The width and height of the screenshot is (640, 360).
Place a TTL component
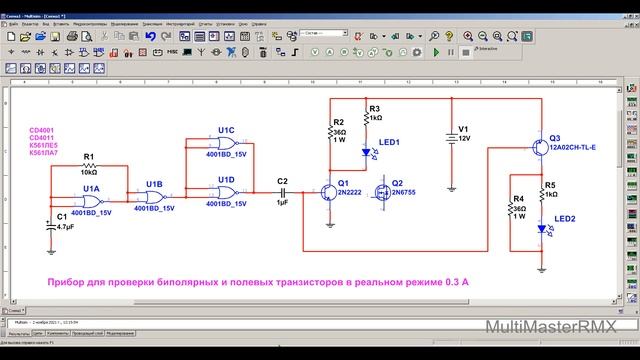[84, 52]
